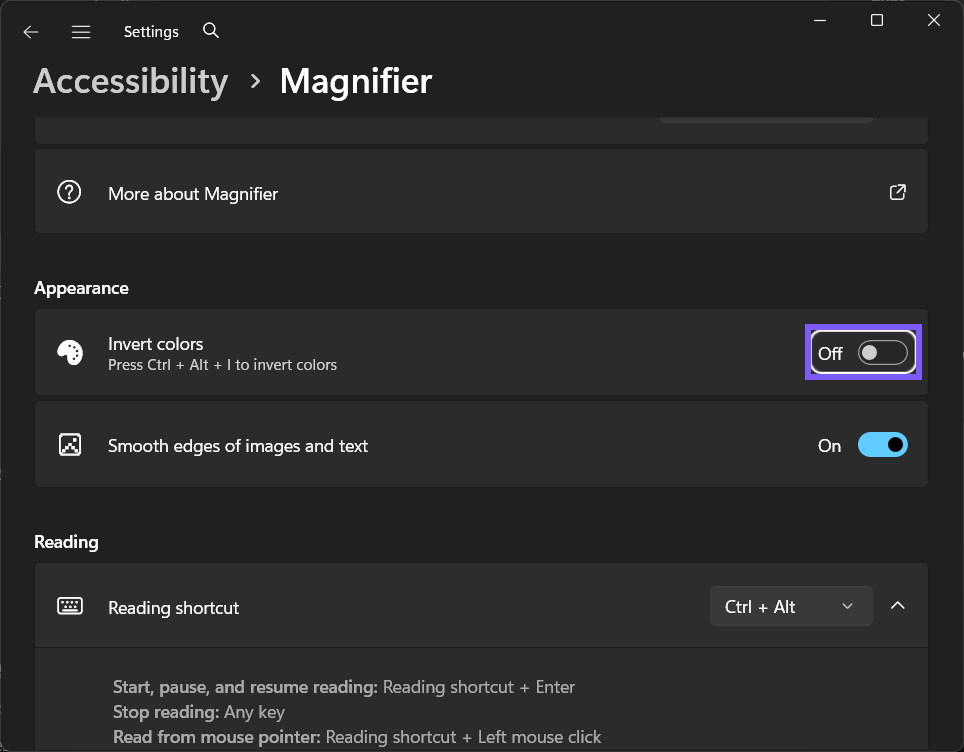Open More about Magnifier
Screen dimensions: 964x752
(481, 191)
